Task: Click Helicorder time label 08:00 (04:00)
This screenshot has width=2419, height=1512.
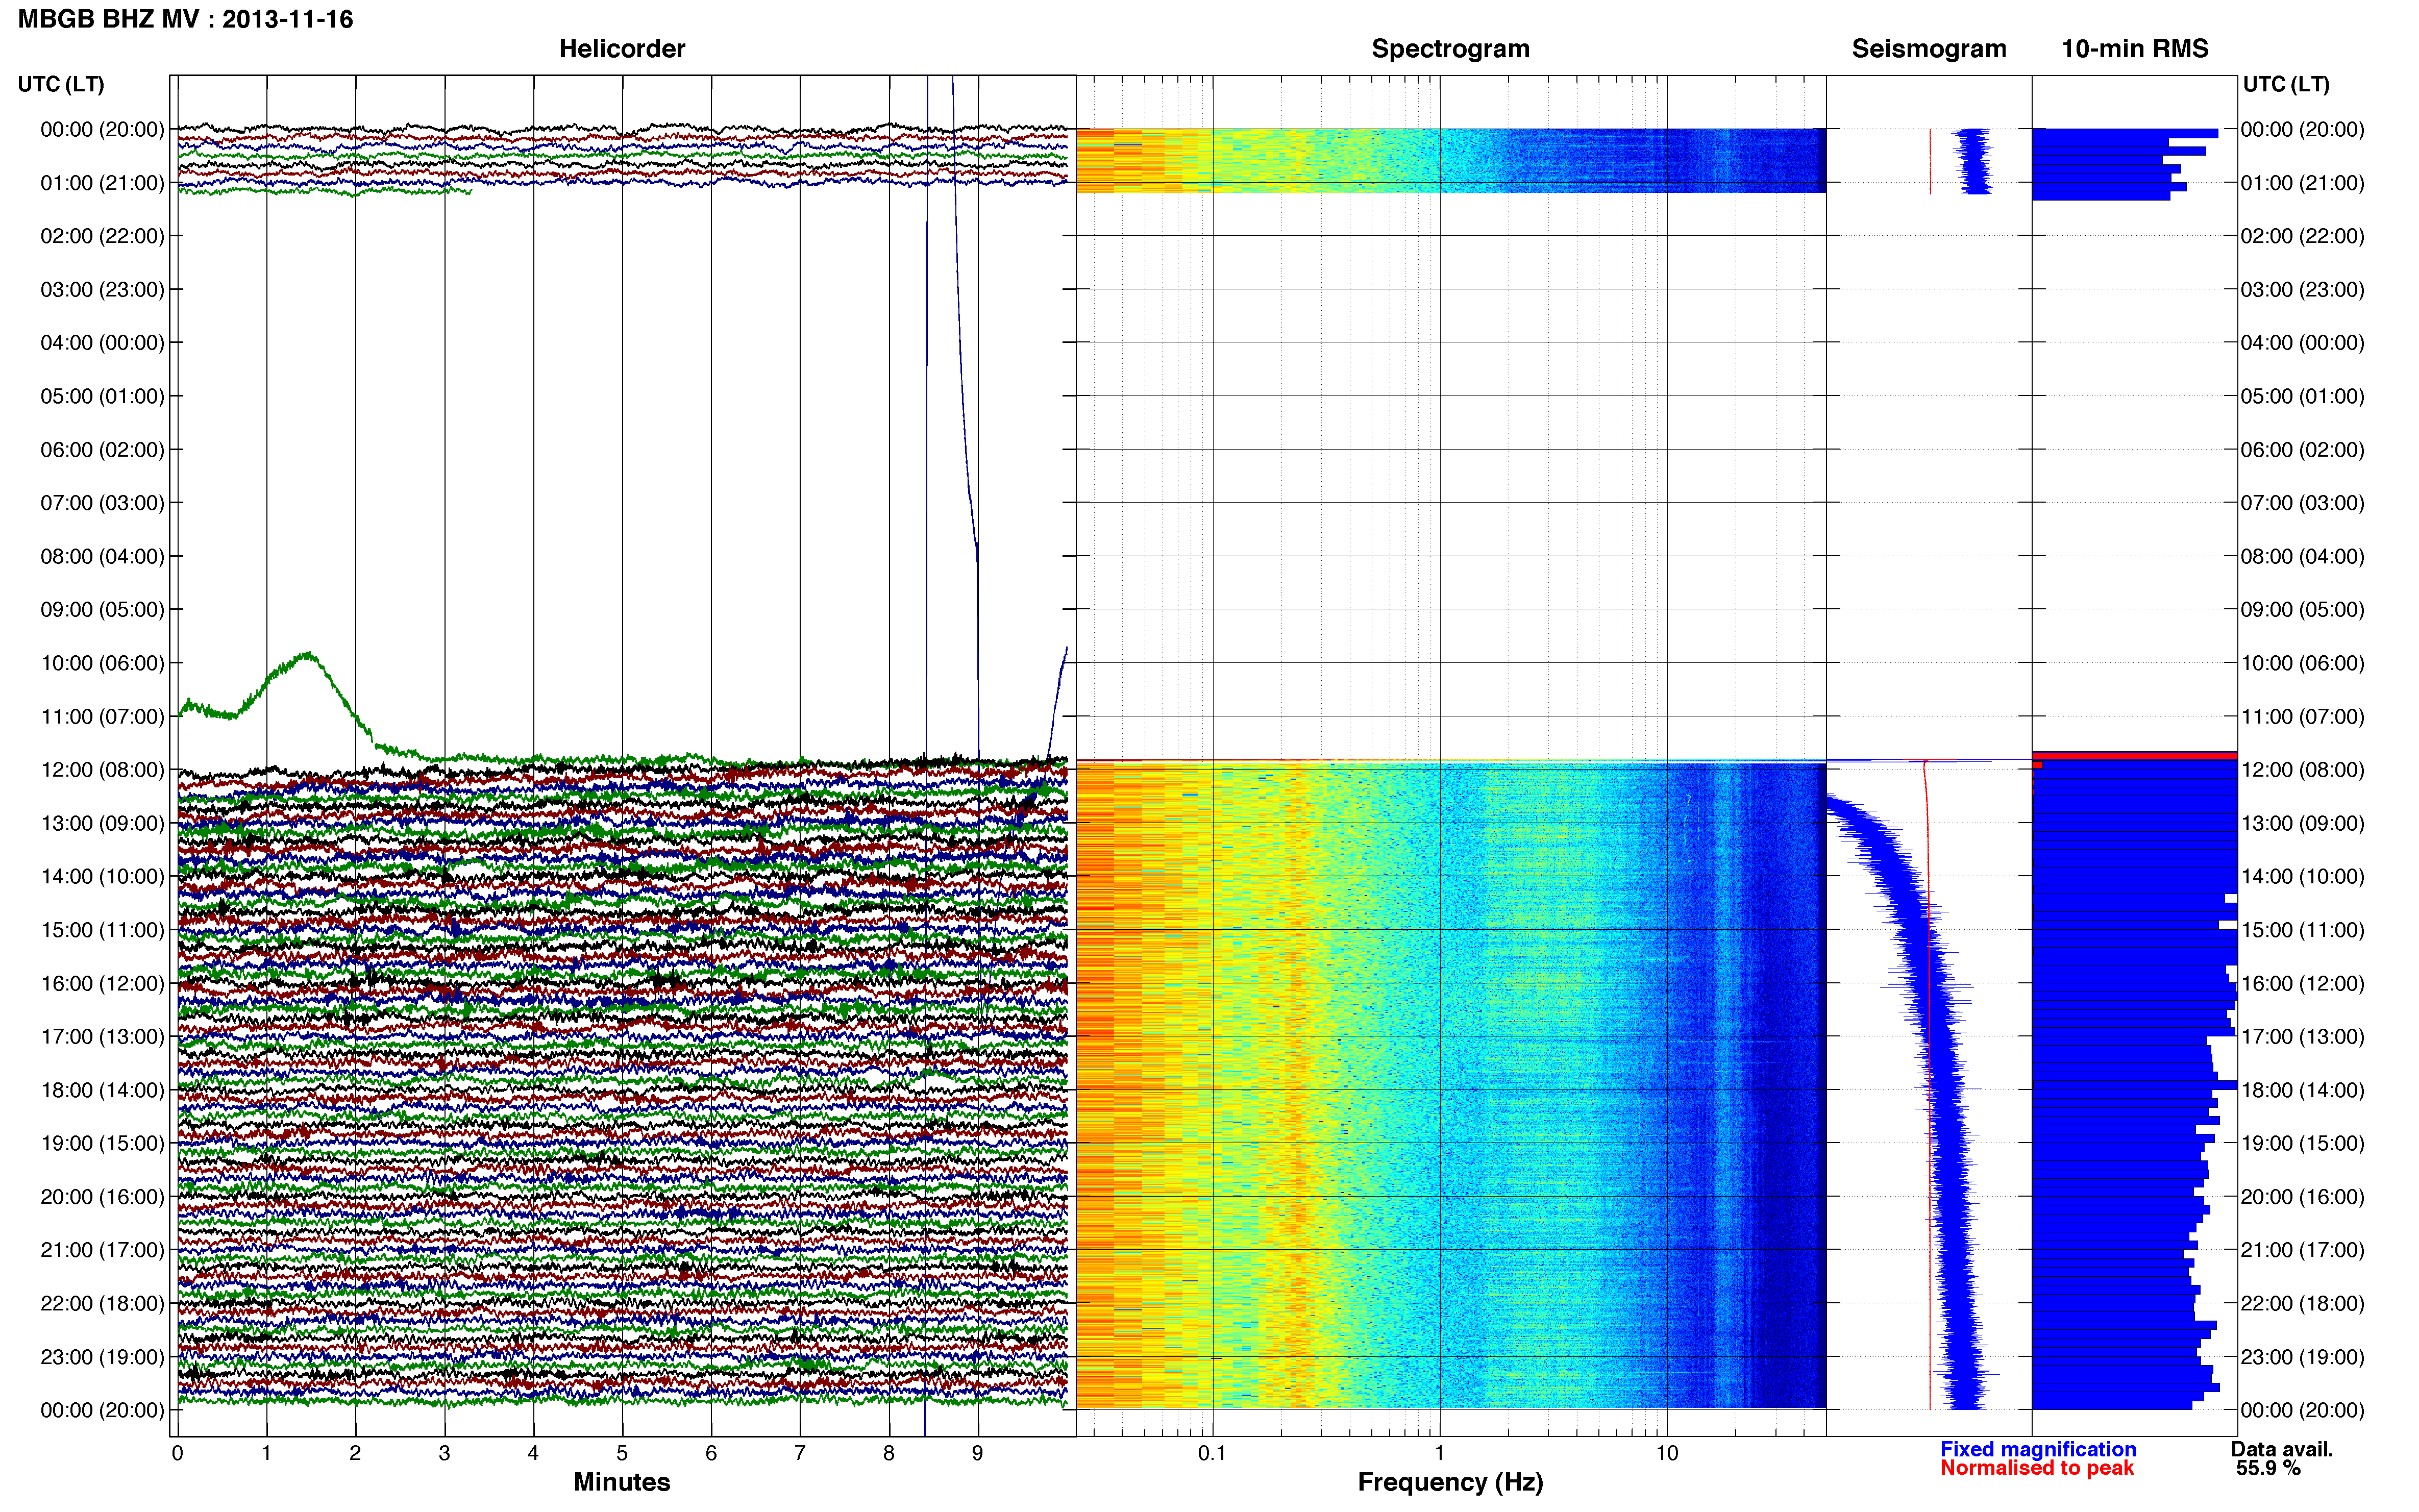Action: click(x=102, y=556)
